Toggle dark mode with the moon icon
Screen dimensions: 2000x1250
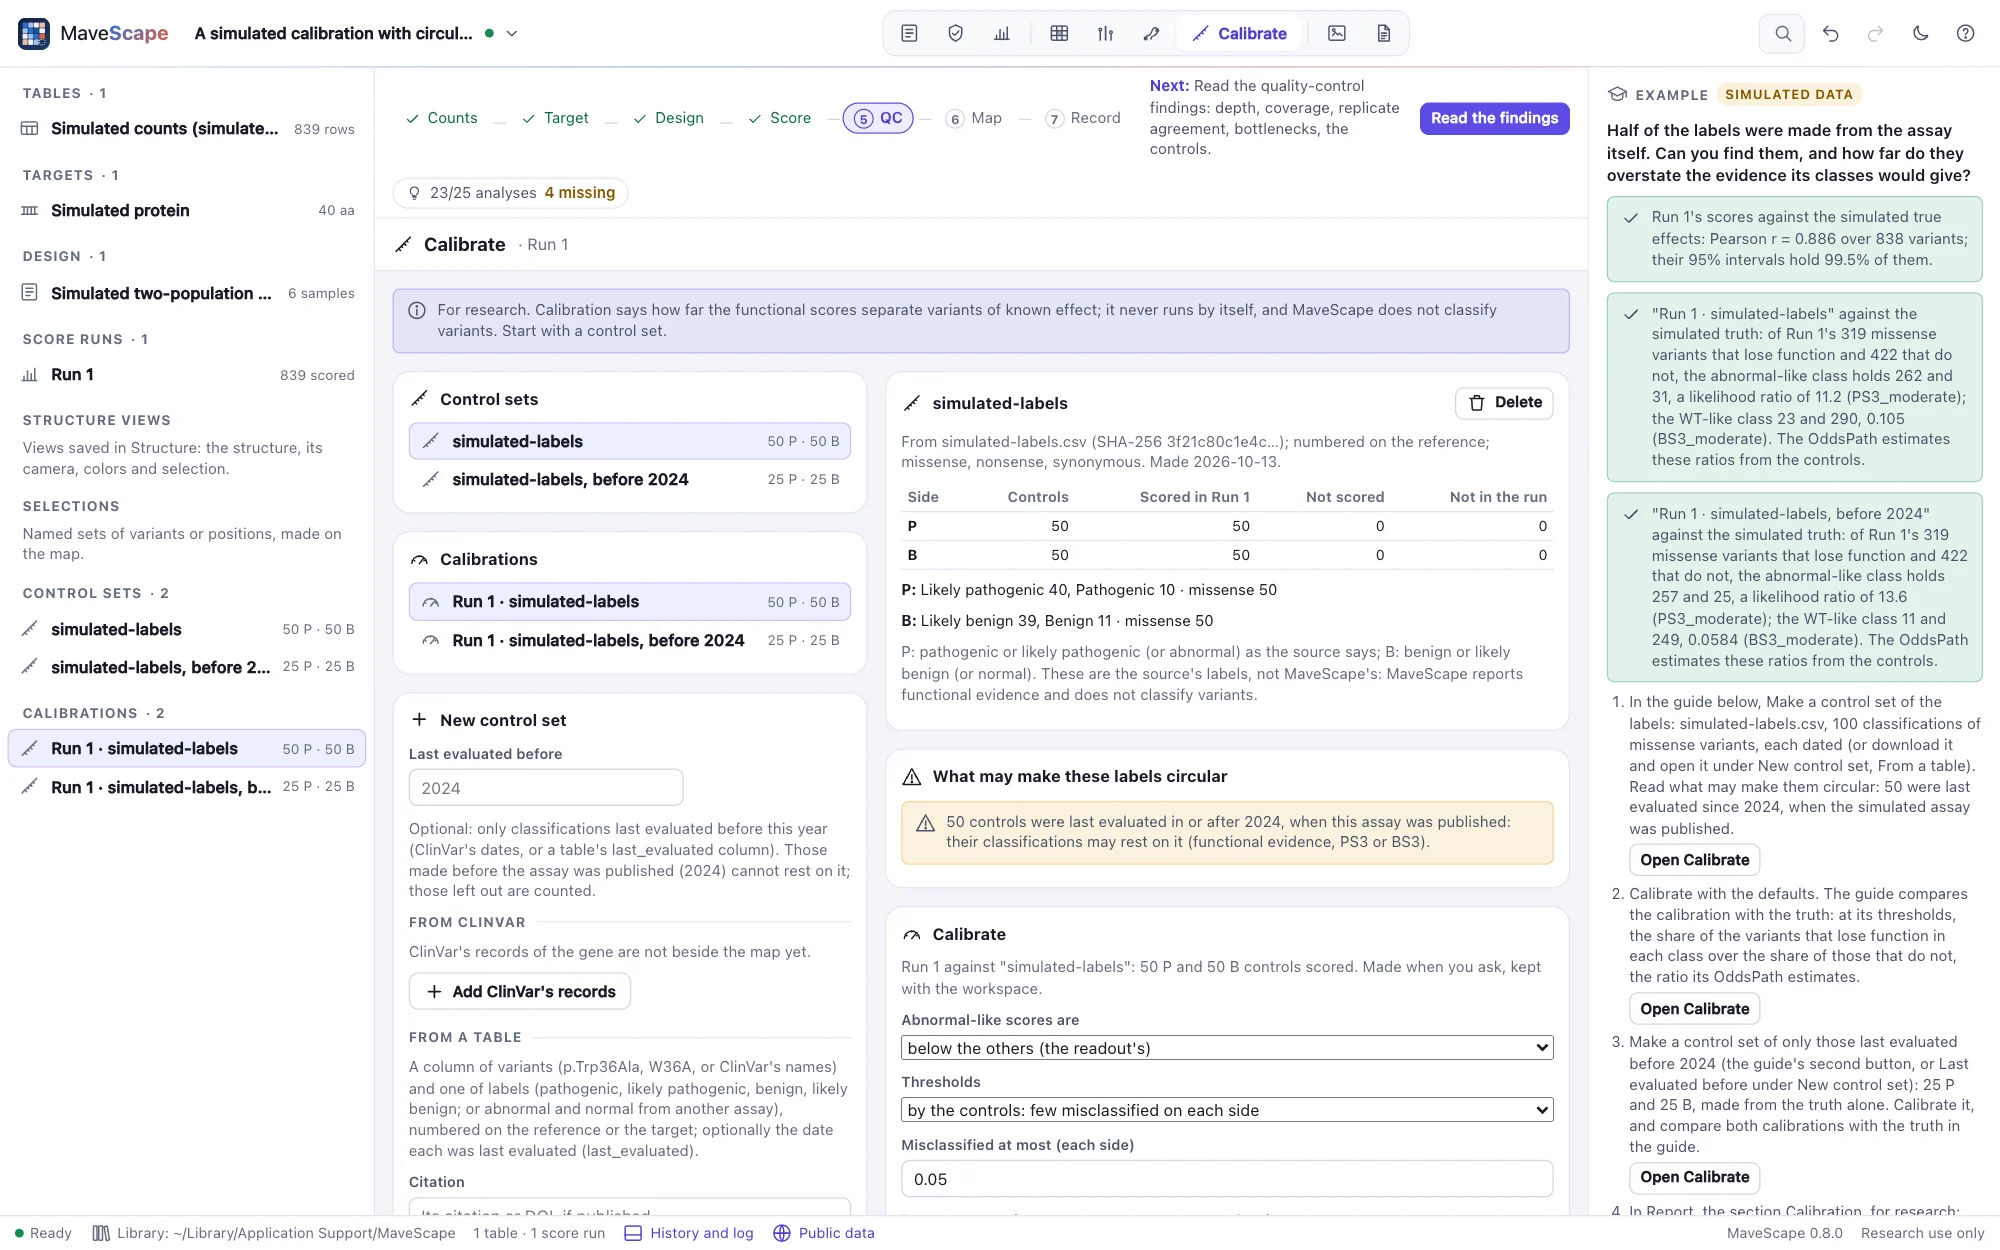pyautogui.click(x=1920, y=33)
